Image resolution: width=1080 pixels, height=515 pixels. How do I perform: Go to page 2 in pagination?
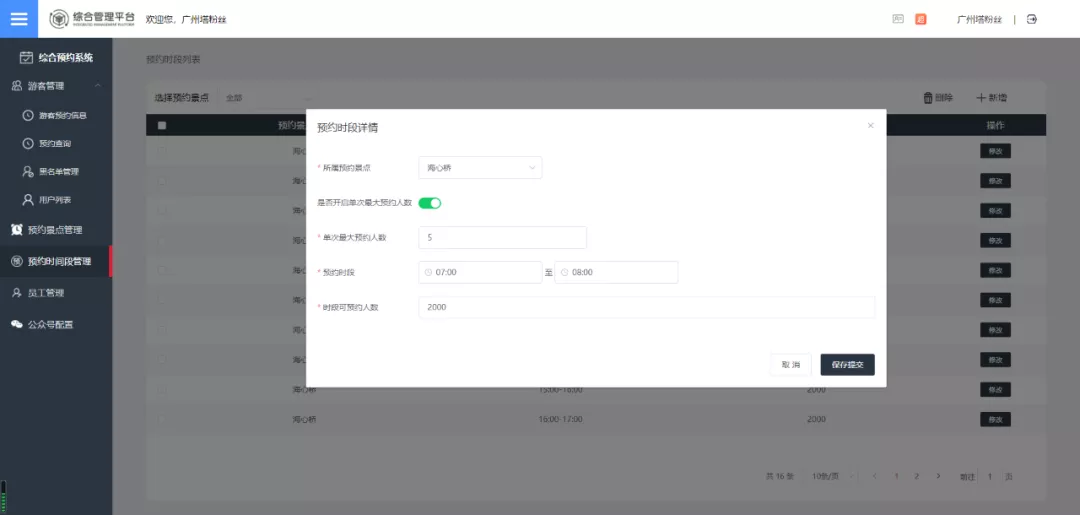tap(917, 476)
